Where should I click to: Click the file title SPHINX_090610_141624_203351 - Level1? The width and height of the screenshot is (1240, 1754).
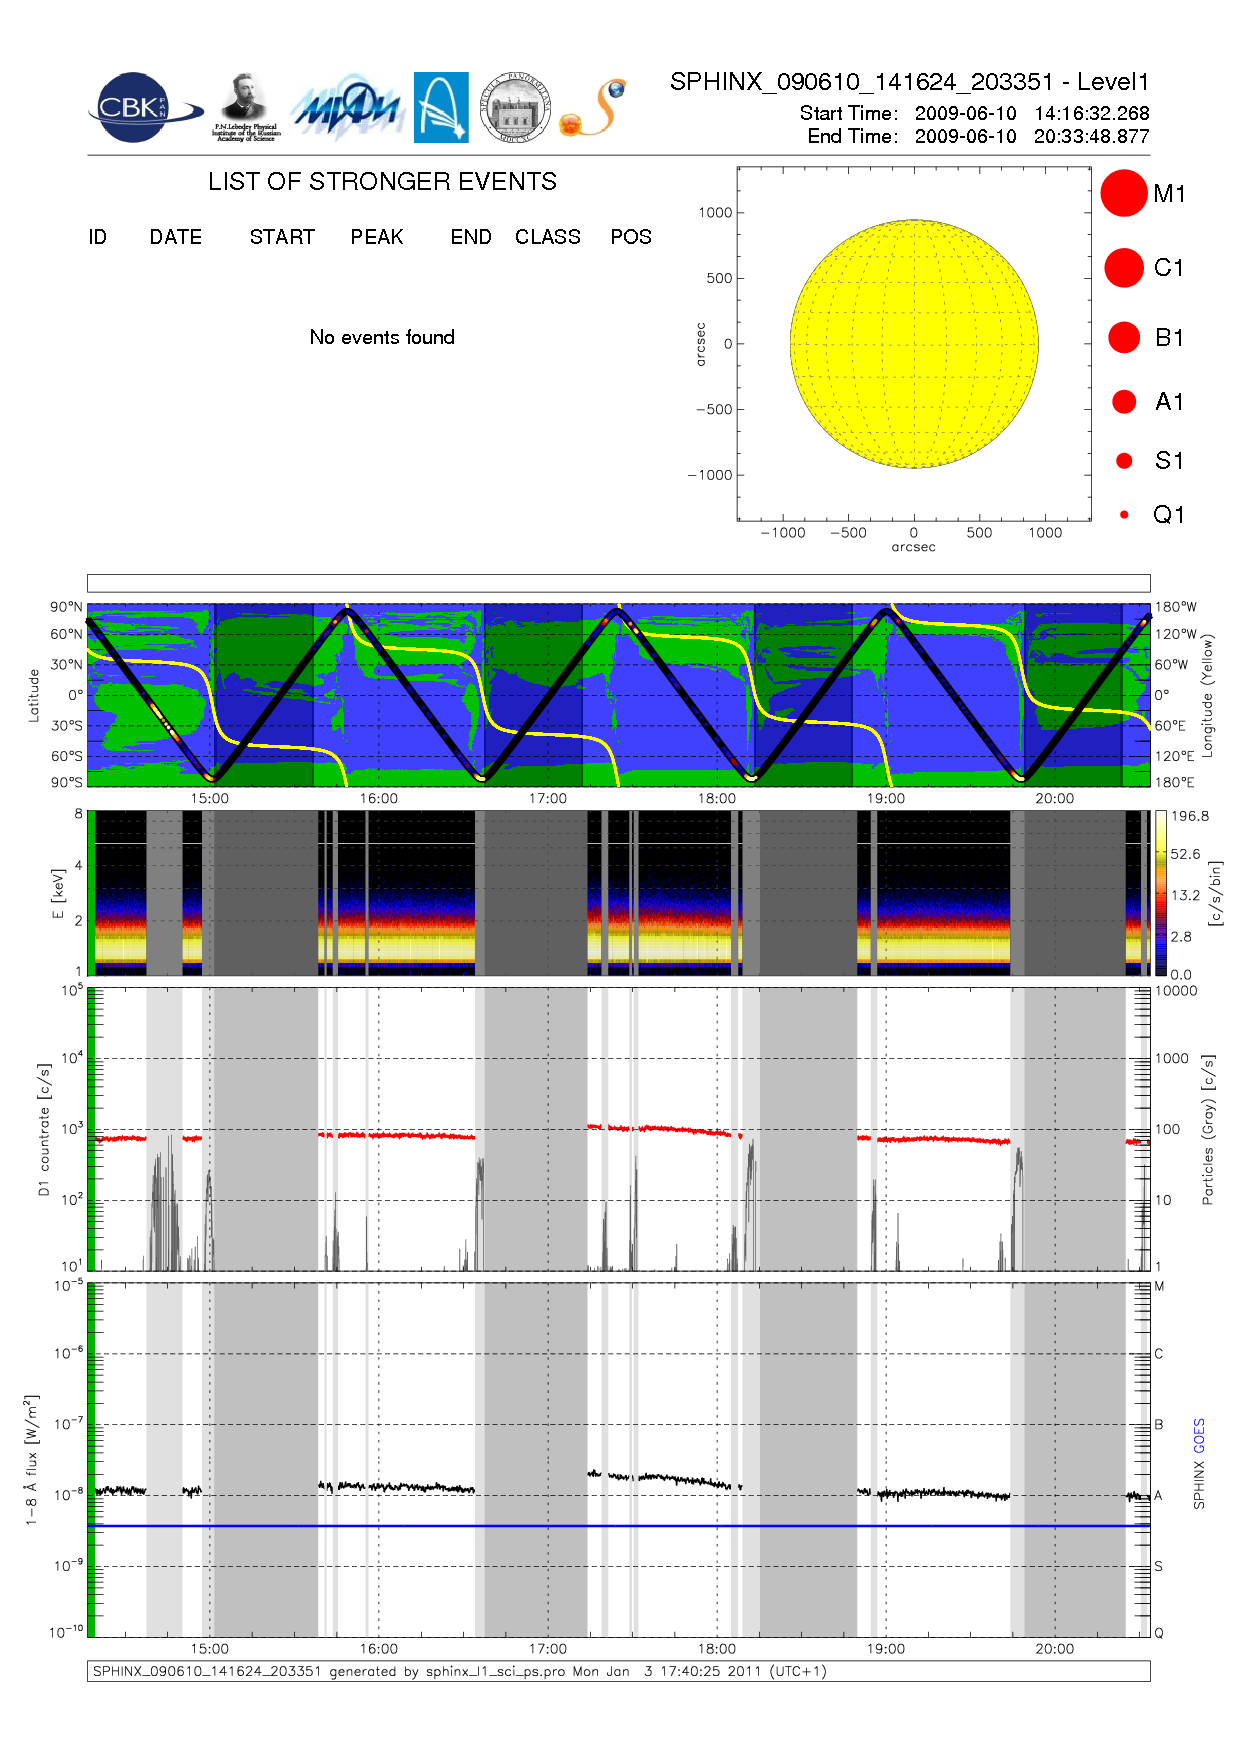(909, 82)
